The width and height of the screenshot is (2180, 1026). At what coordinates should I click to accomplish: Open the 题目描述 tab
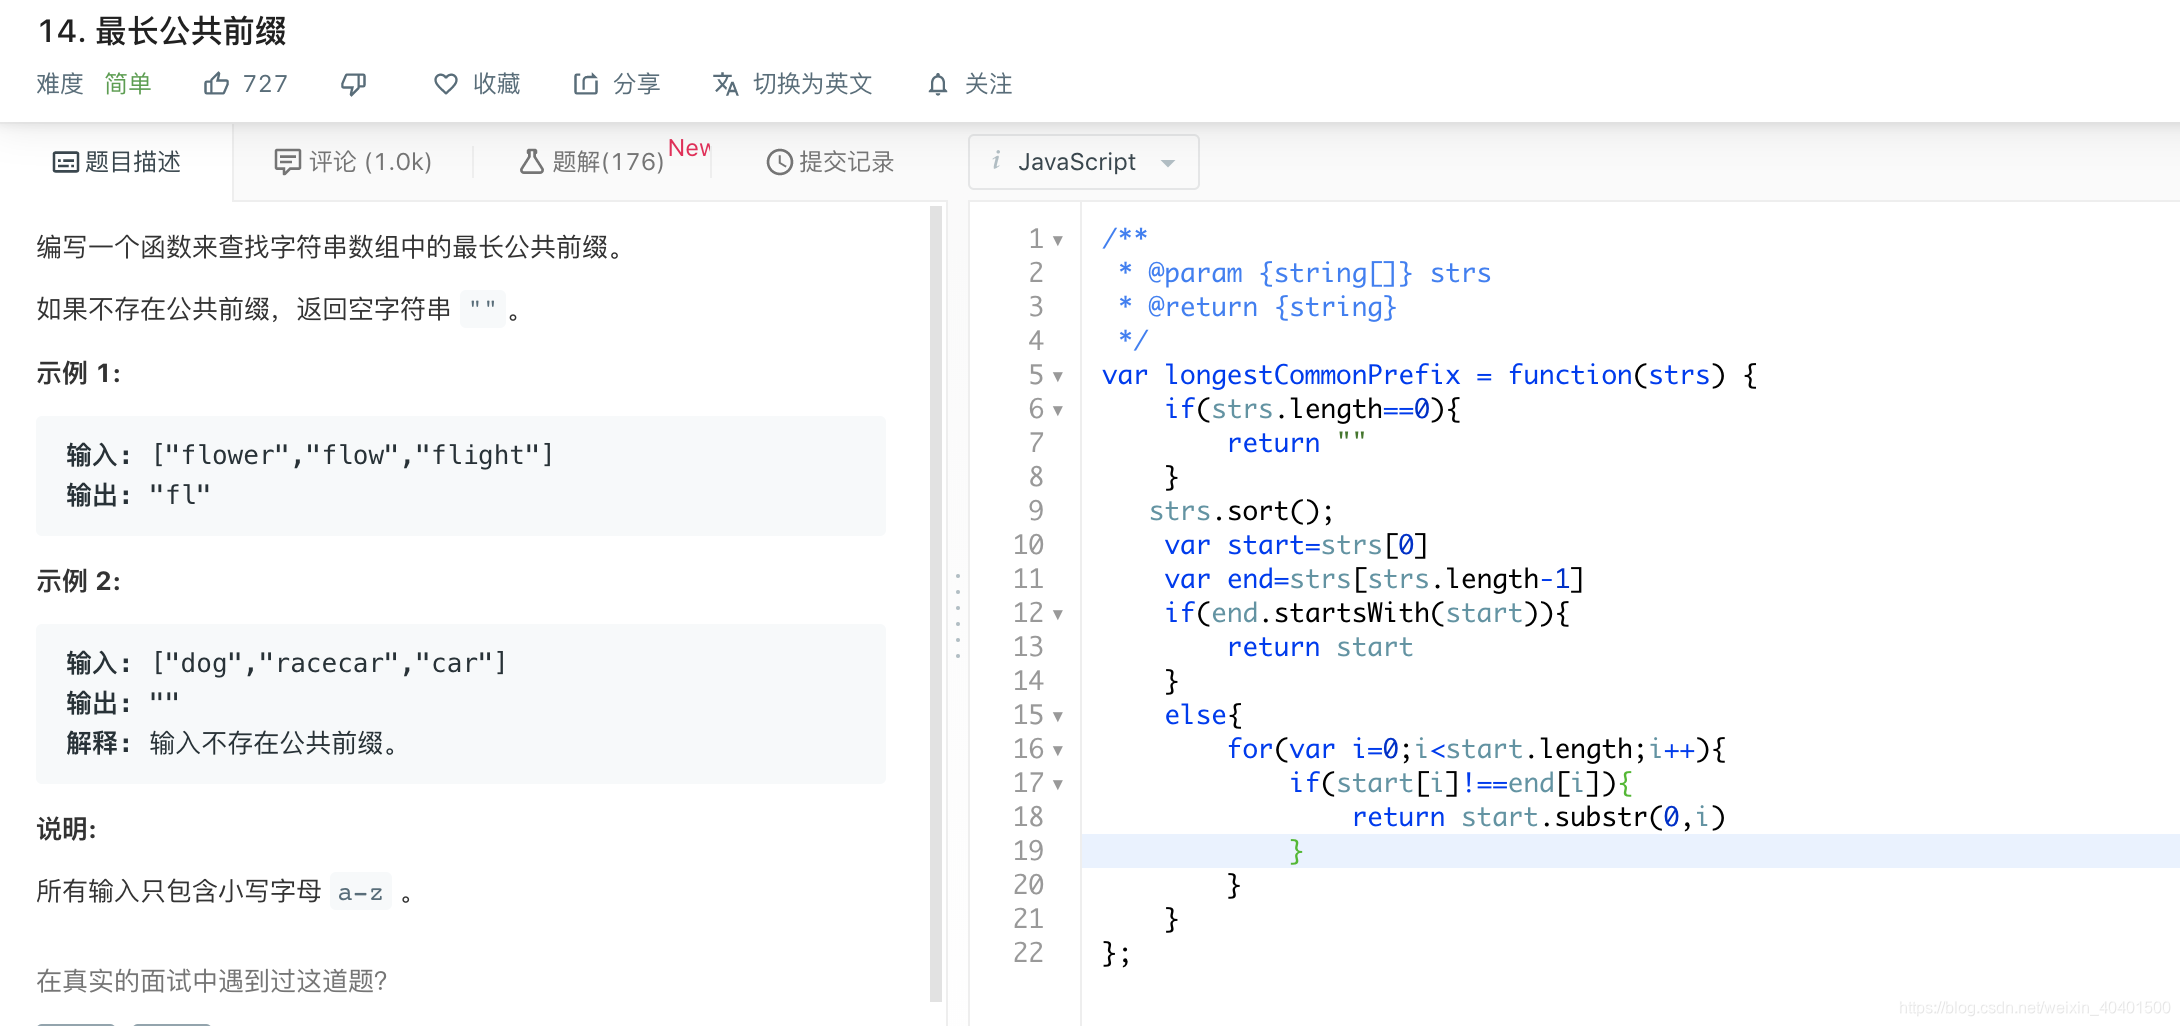[x=117, y=162]
